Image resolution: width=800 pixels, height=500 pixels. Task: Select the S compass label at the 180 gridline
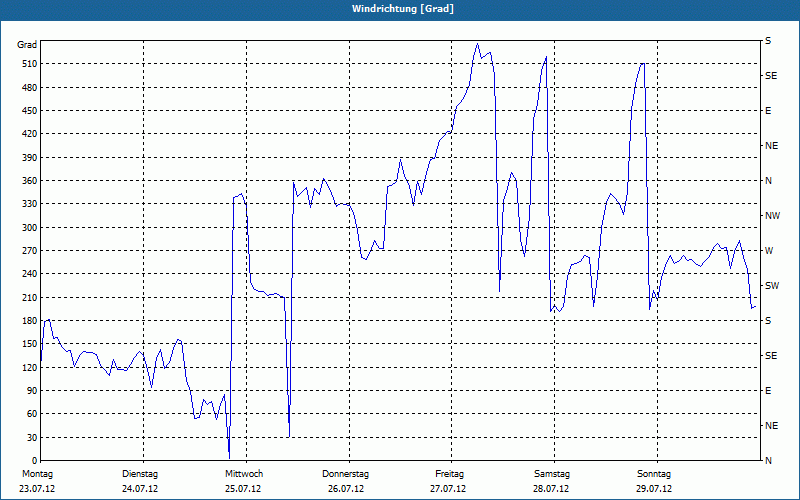click(x=768, y=321)
